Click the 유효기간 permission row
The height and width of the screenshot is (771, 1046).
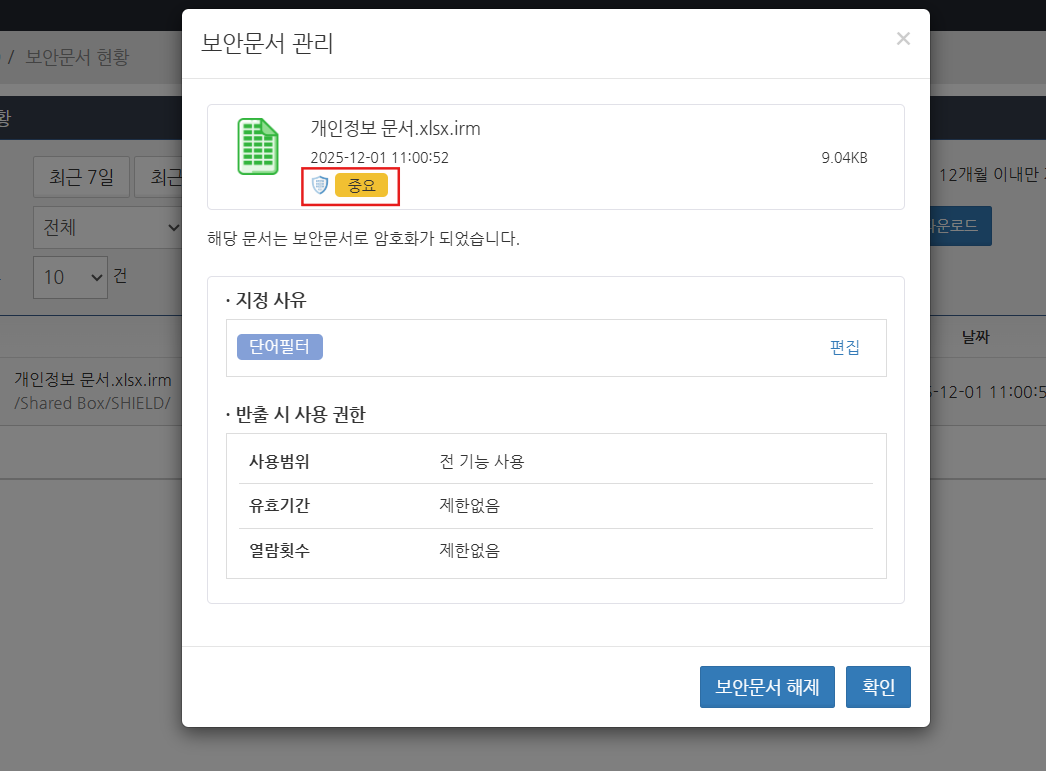(x=556, y=506)
